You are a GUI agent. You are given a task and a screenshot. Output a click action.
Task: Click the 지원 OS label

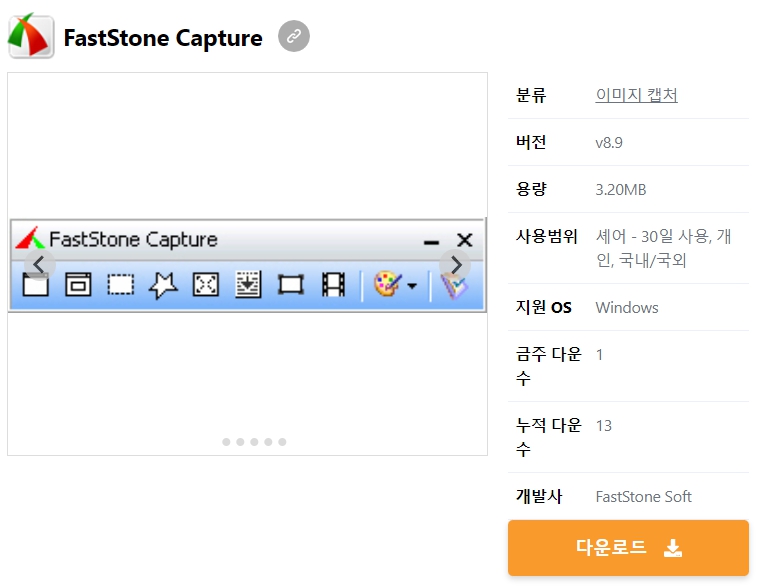point(543,308)
